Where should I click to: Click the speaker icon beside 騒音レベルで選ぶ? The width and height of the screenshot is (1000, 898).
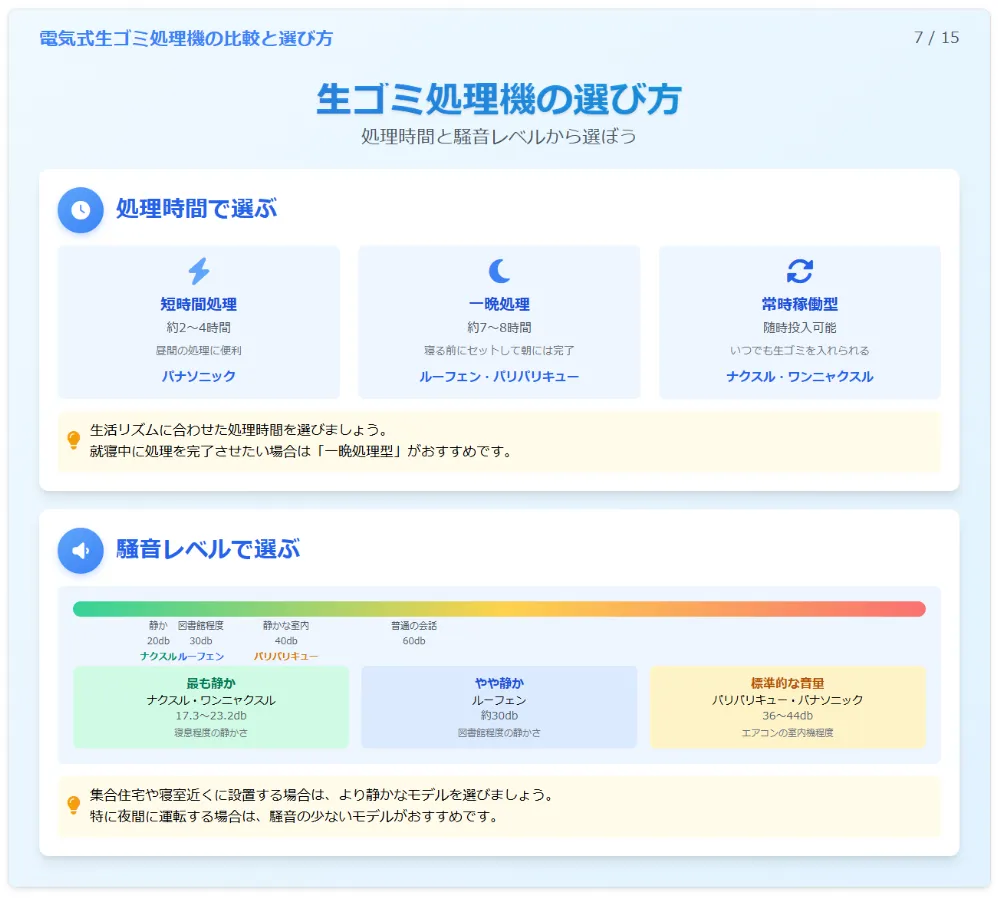click(x=80, y=550)
